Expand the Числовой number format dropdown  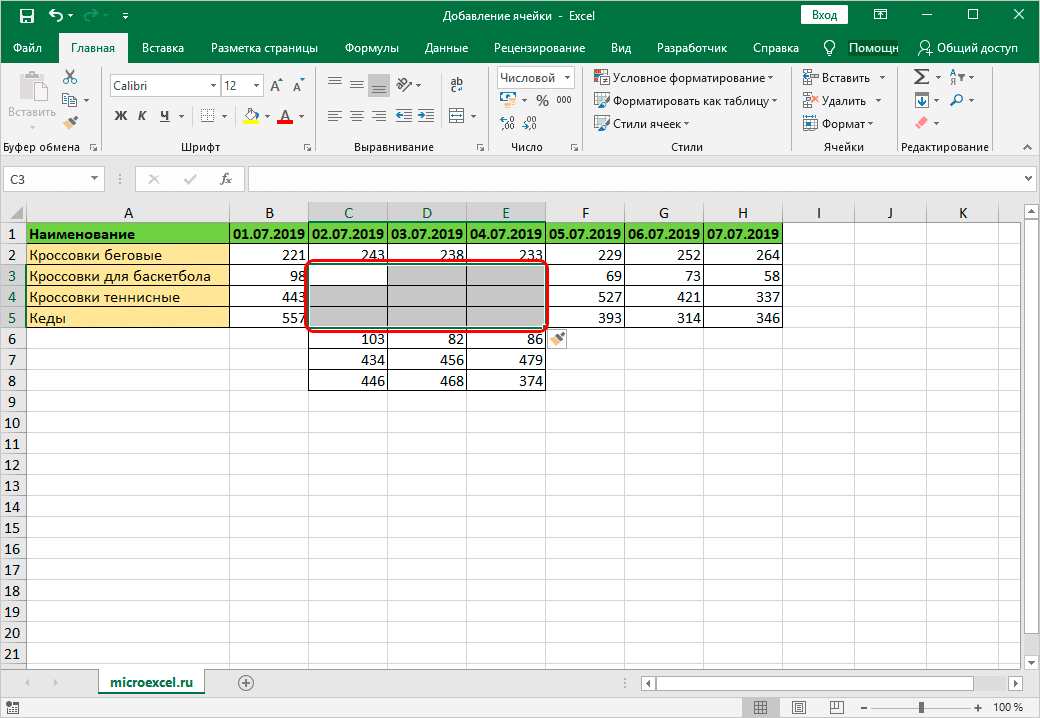(568, 77)
